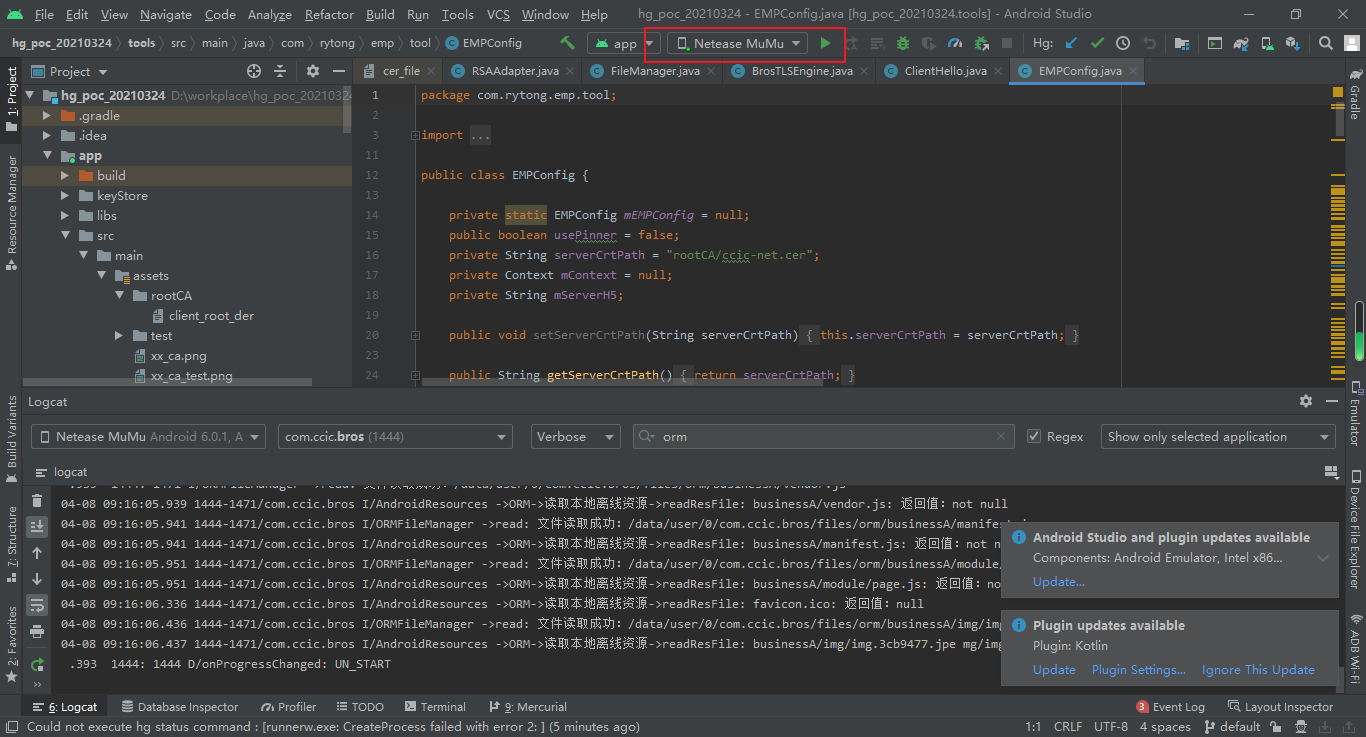Click the Debug app bug icon
The width and height of the screenshot is (1366, 737).
click(x=903, y=43)
